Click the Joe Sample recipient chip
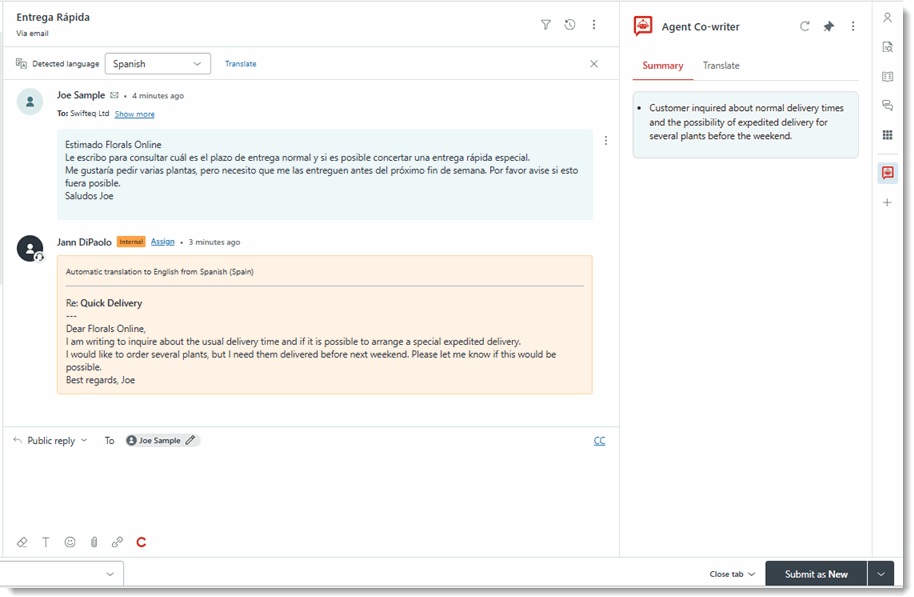The height and width of the screenshot is (597, 914). (x=162, y=440)
